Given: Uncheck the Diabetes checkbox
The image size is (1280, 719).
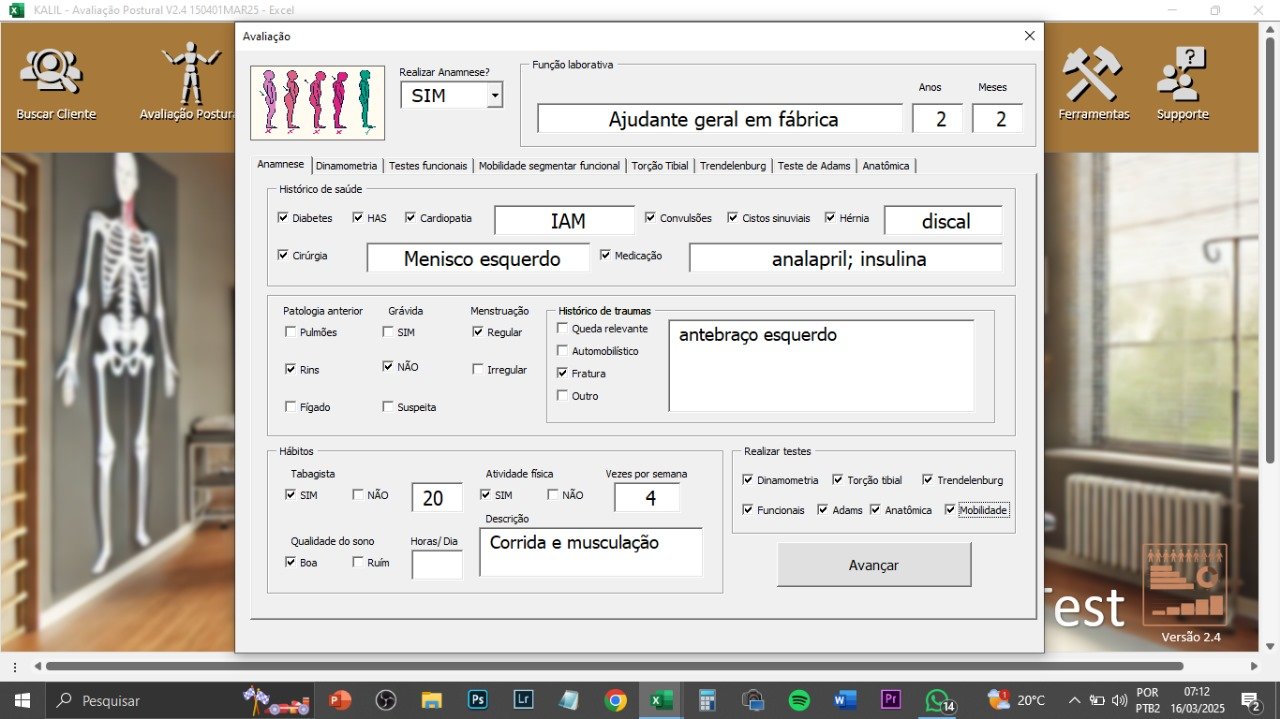Looking at the screenshot, I should coord(283,218).
